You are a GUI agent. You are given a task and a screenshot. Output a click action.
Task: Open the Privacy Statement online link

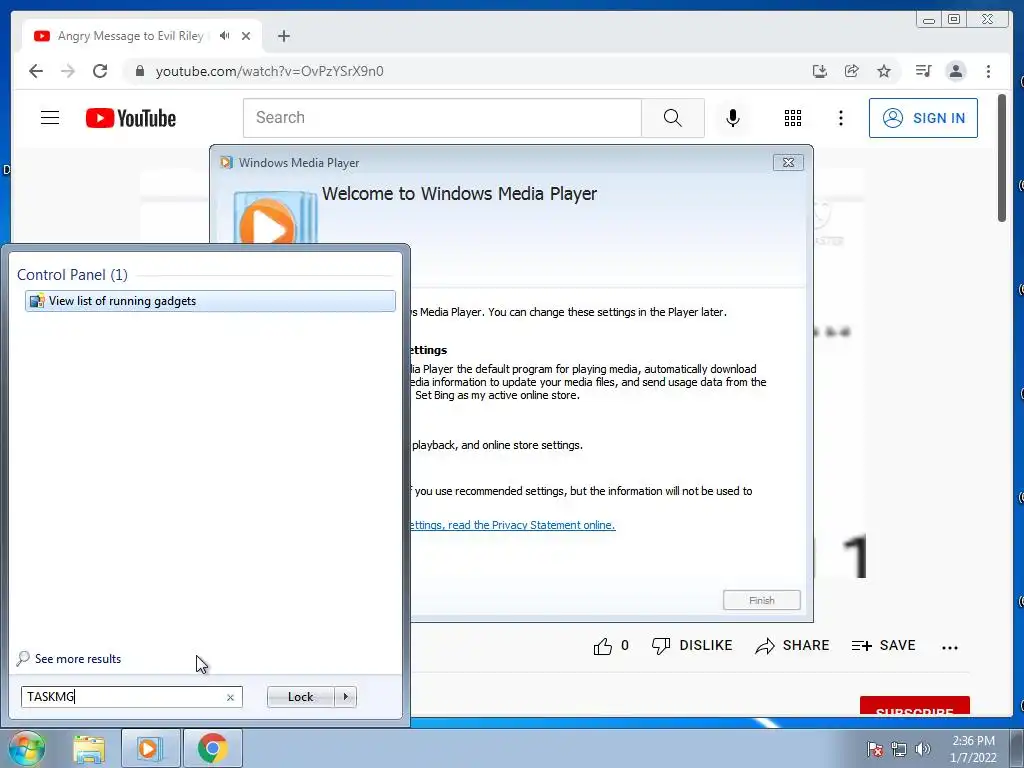(x=513, y=525)
